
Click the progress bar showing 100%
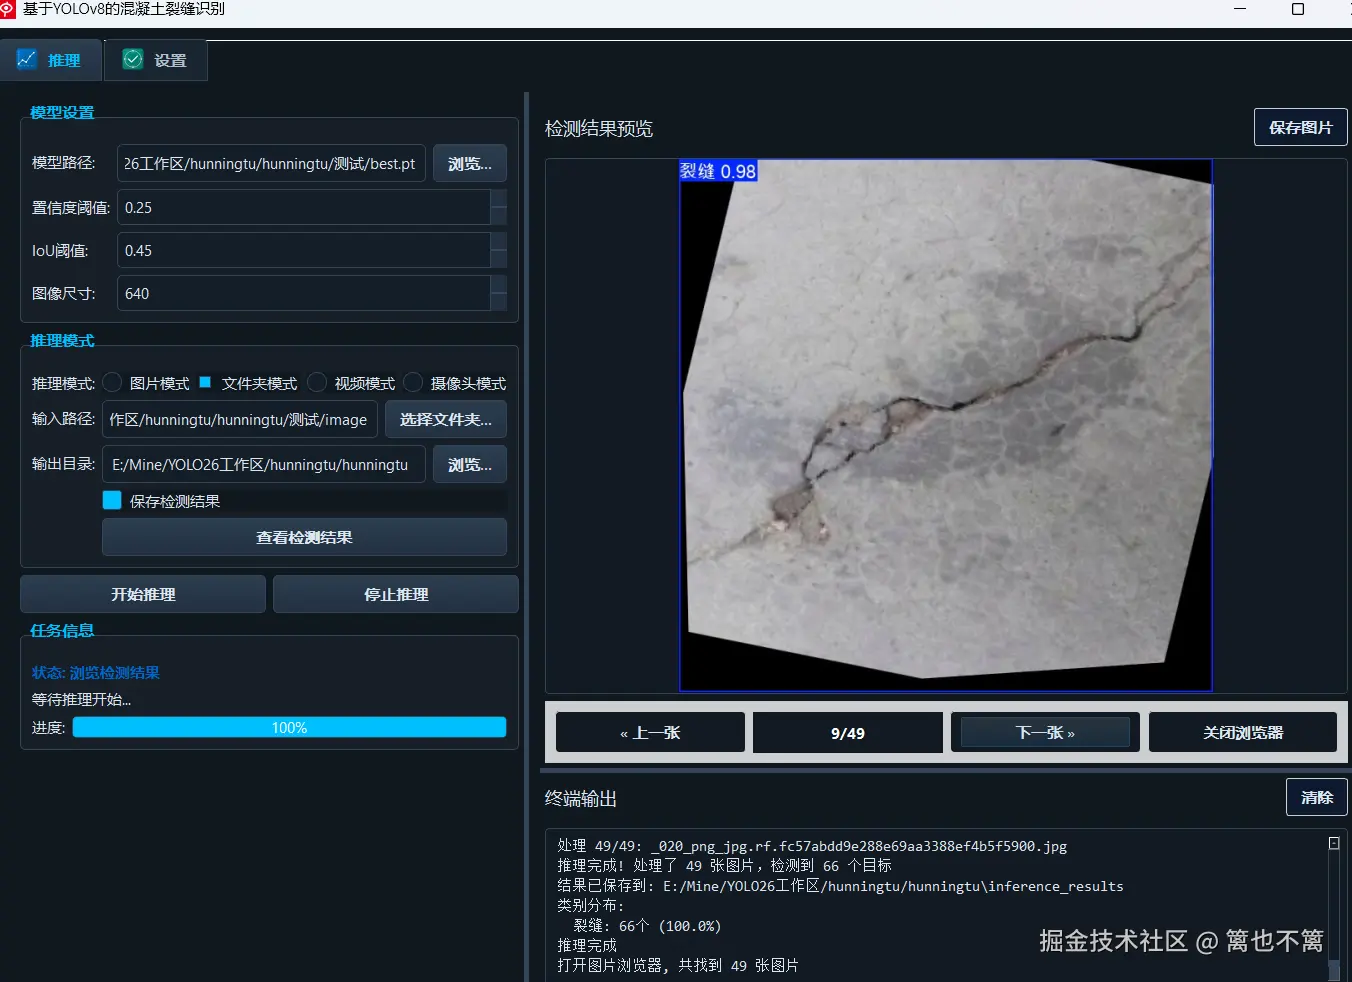[x=289, y=727]
